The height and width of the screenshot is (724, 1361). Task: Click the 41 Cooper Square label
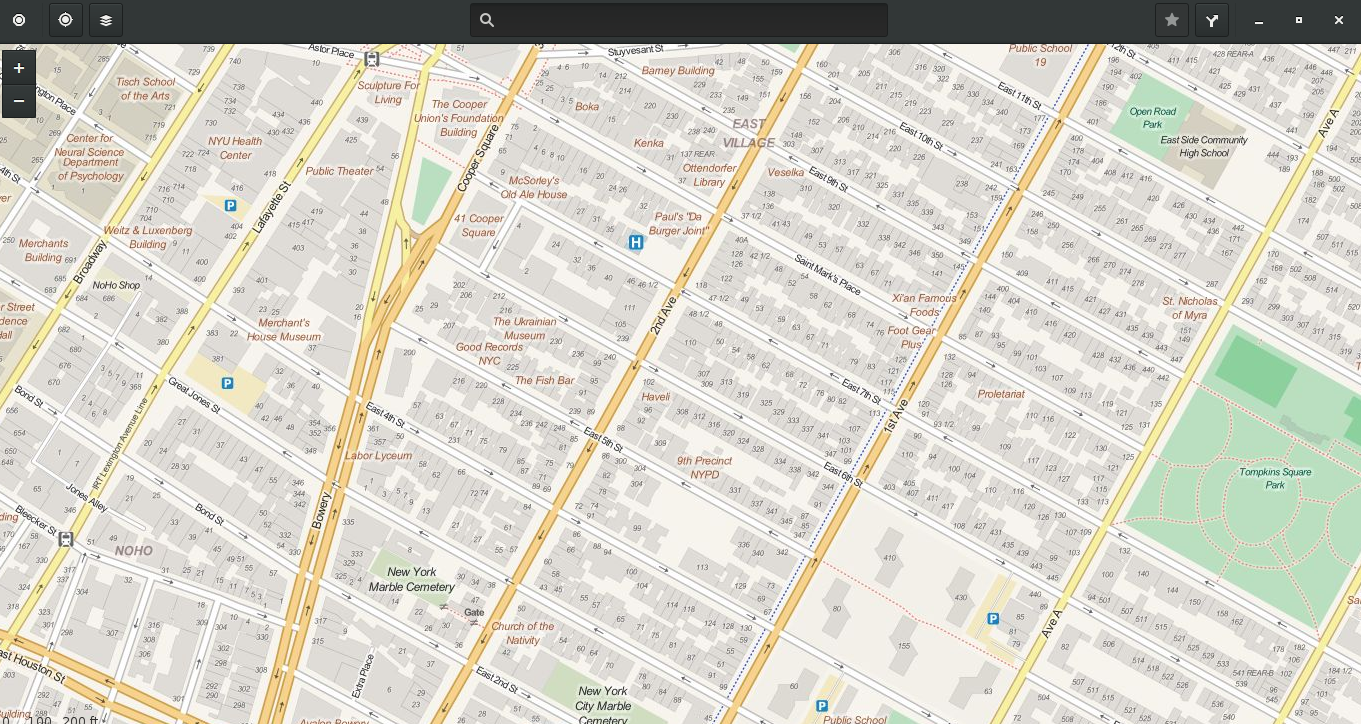pos(478,225)
